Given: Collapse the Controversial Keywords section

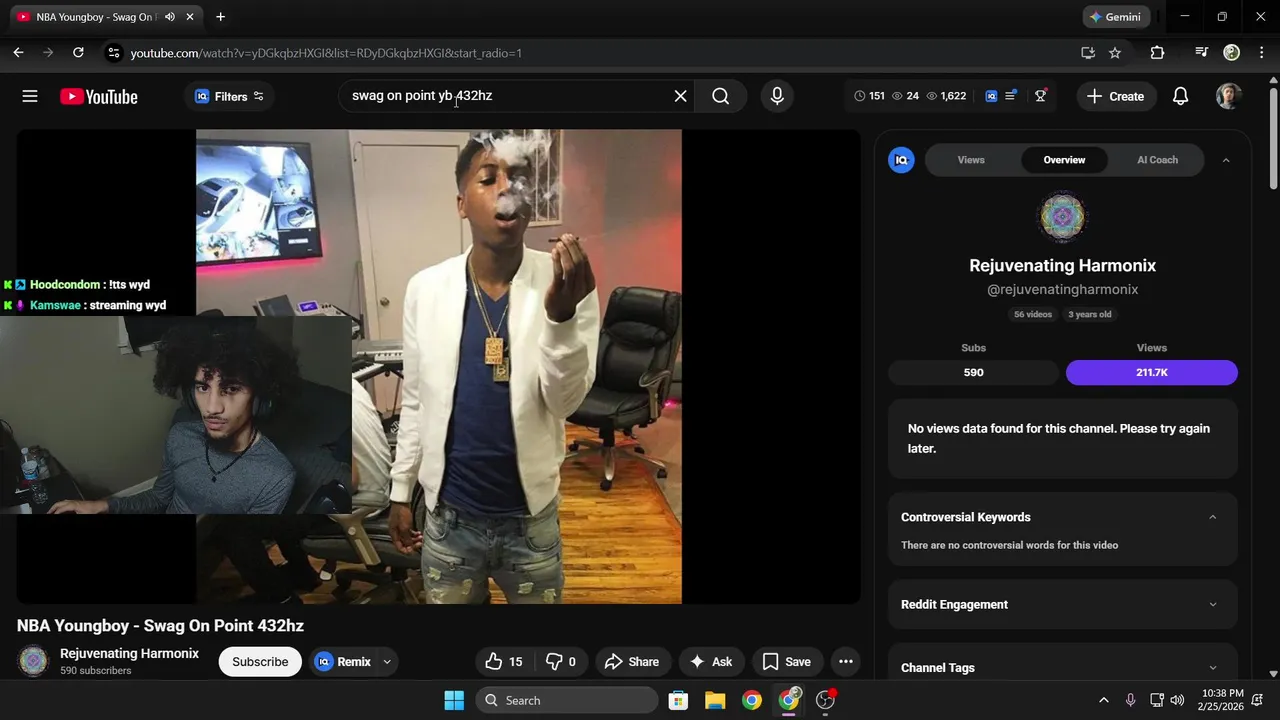Looking at the screenshot, I should 1212,517.
